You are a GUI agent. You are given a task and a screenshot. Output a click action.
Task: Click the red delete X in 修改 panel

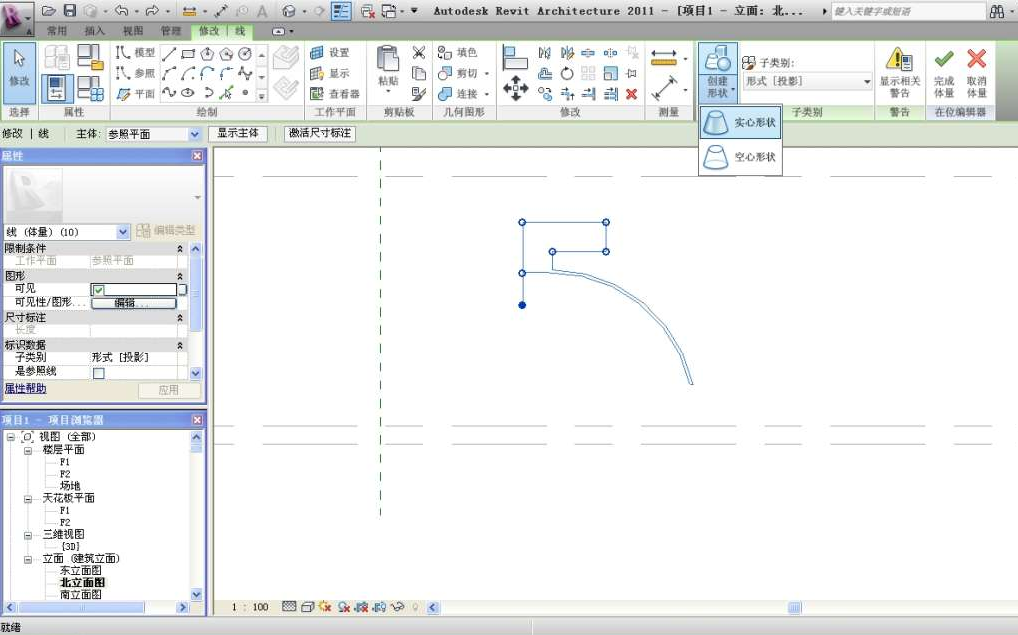click(x=631, y=94)
